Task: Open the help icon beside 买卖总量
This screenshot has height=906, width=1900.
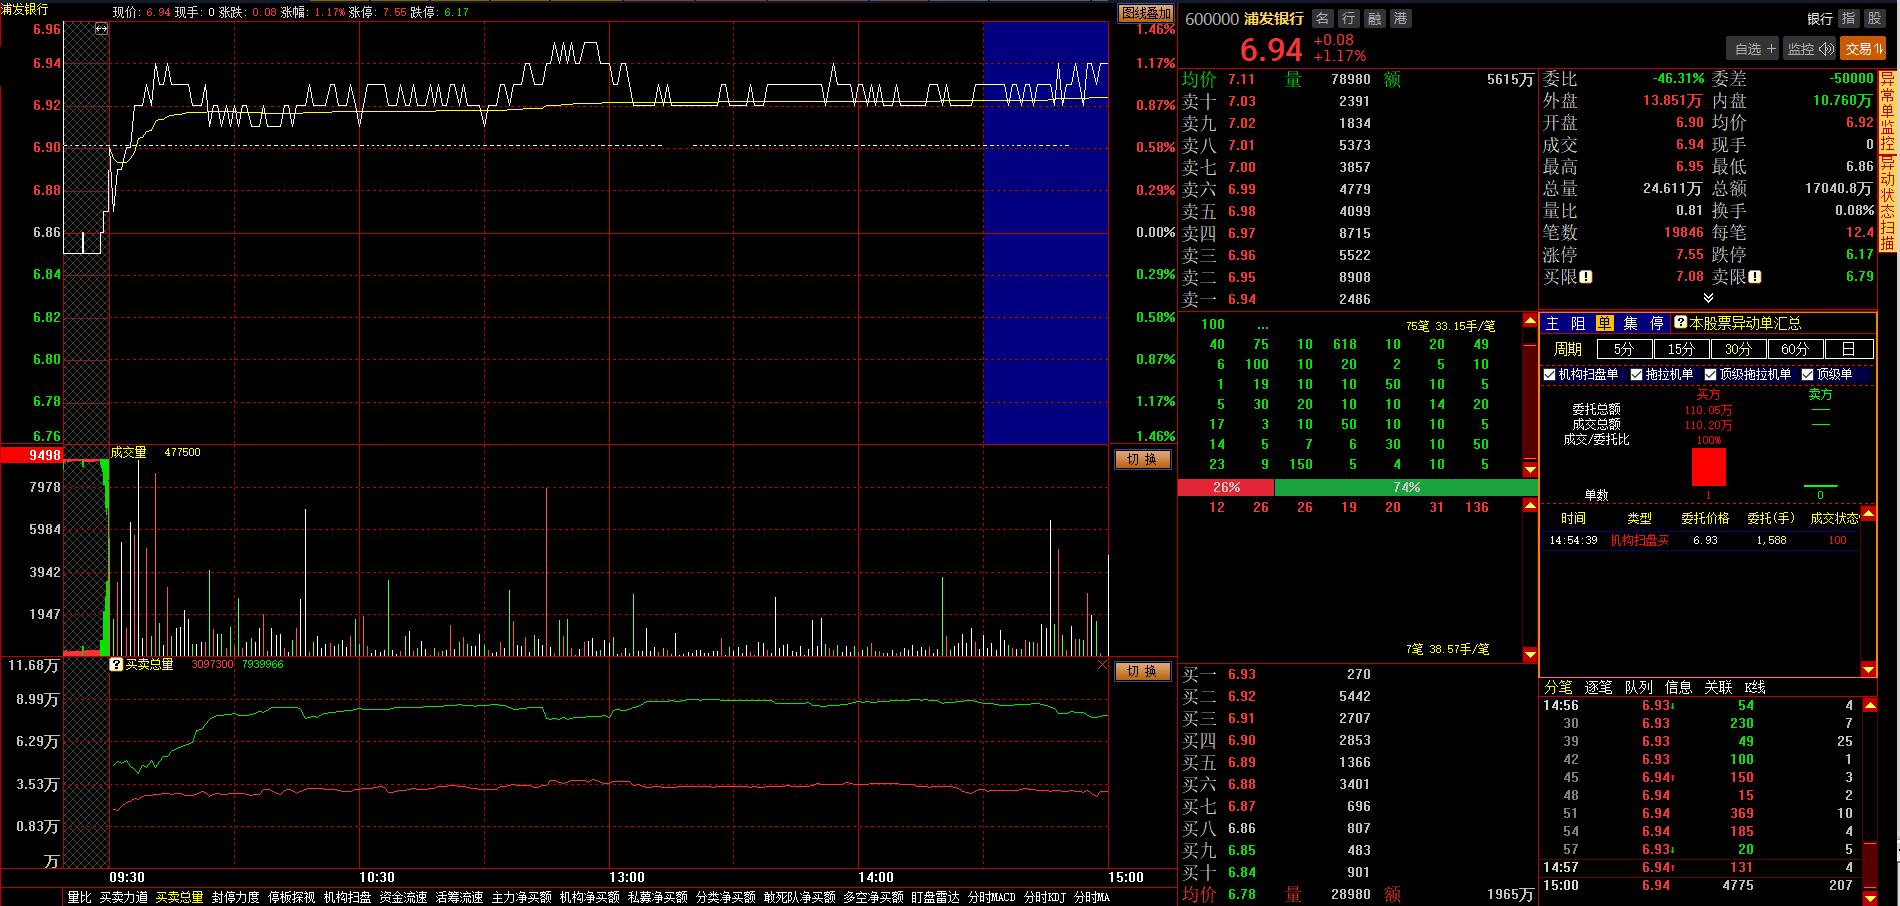Action: click(116, 664)
